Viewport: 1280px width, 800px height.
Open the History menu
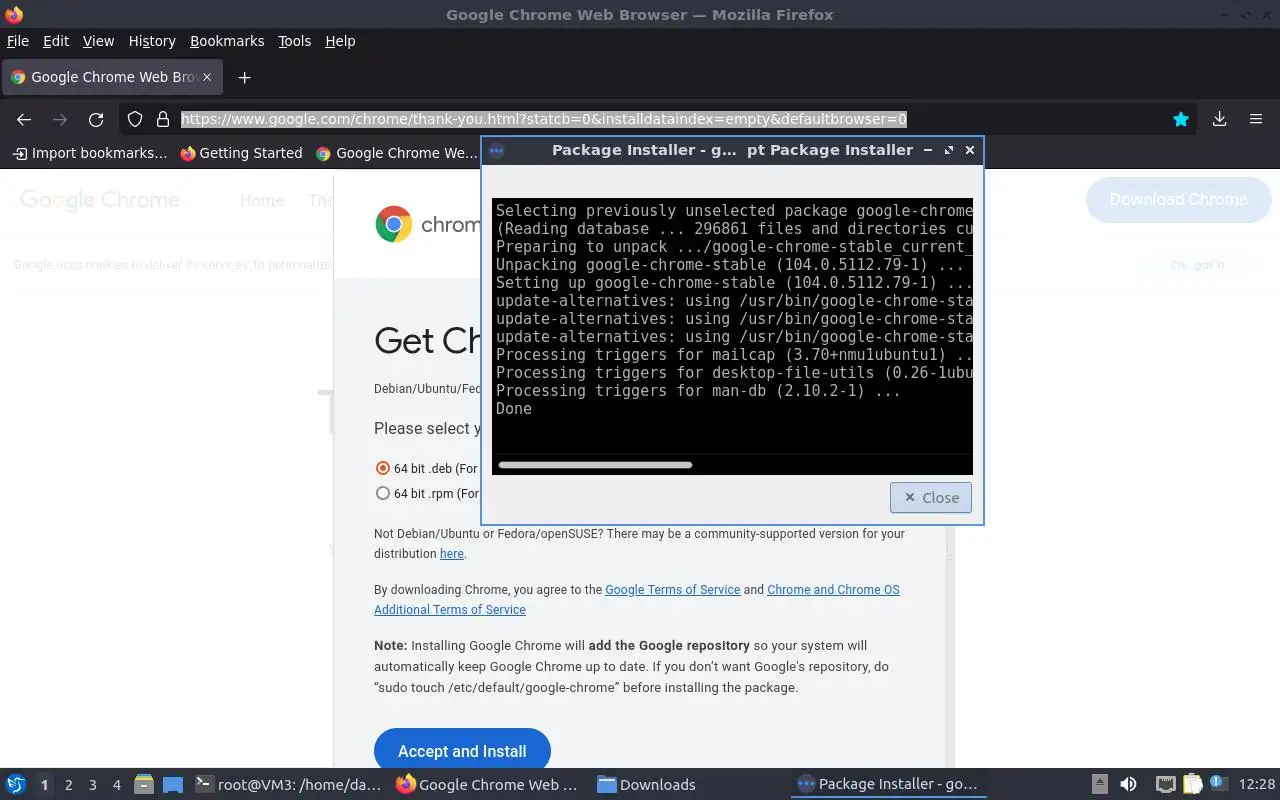pos(152,41)
